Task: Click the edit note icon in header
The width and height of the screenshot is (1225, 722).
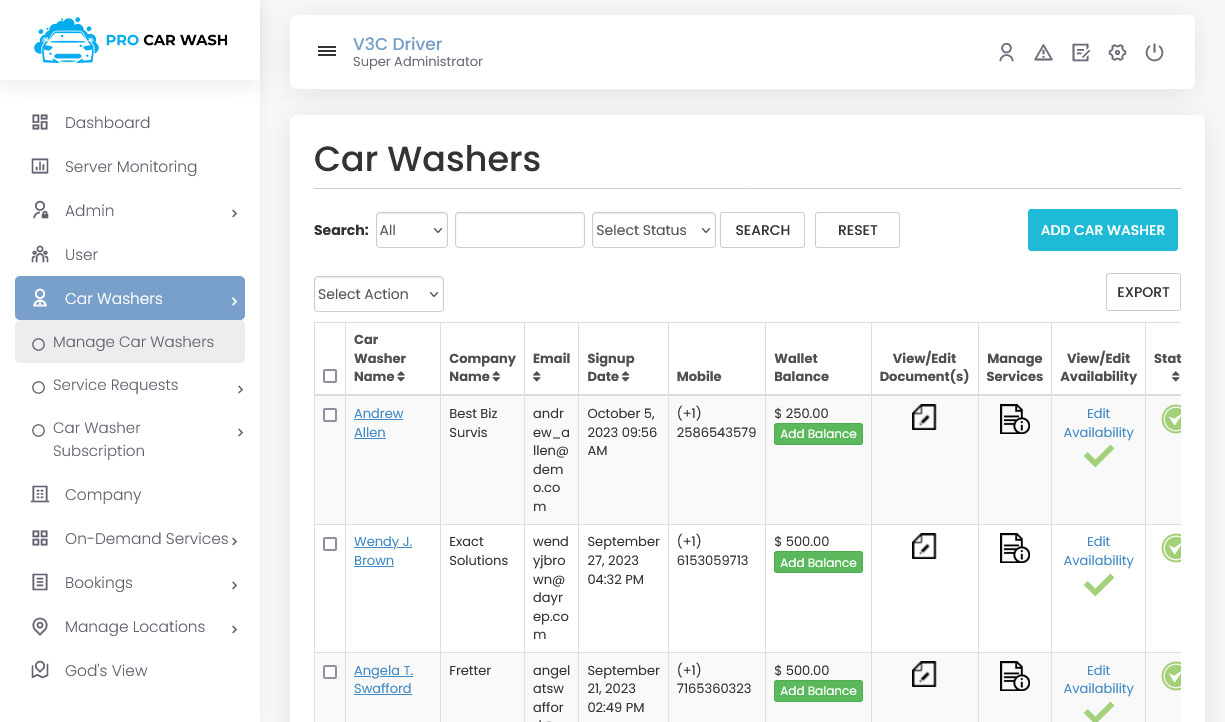Action: [1080, 53]
